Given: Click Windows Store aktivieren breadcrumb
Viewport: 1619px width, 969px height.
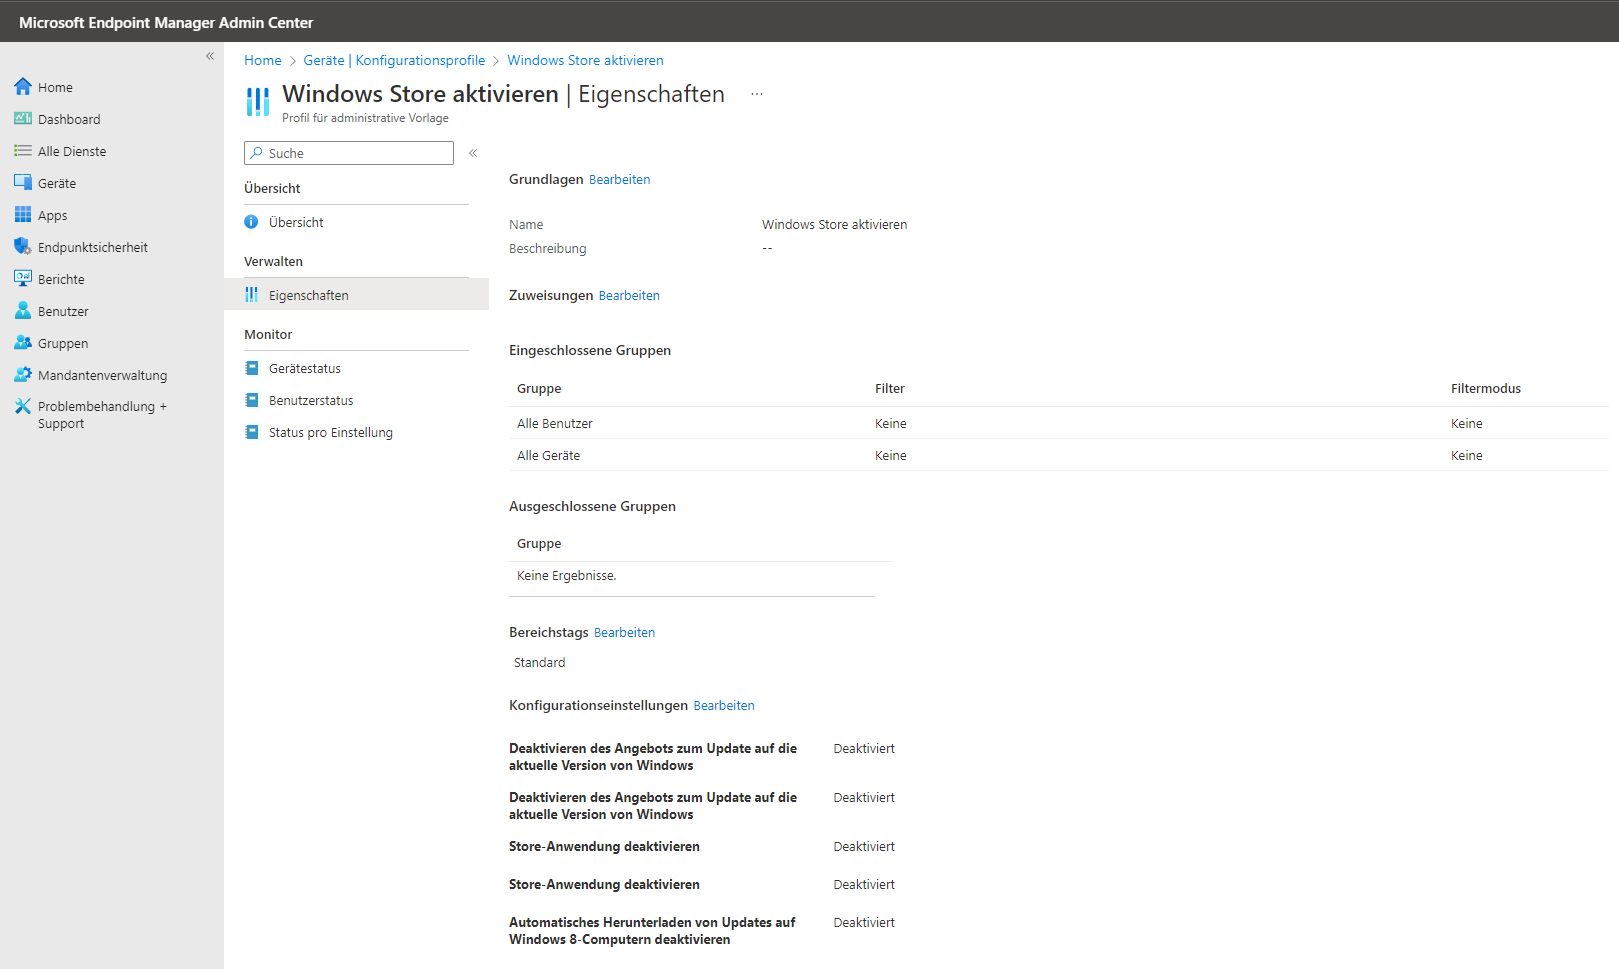Looking at the screenshot, I should point(585,60).
